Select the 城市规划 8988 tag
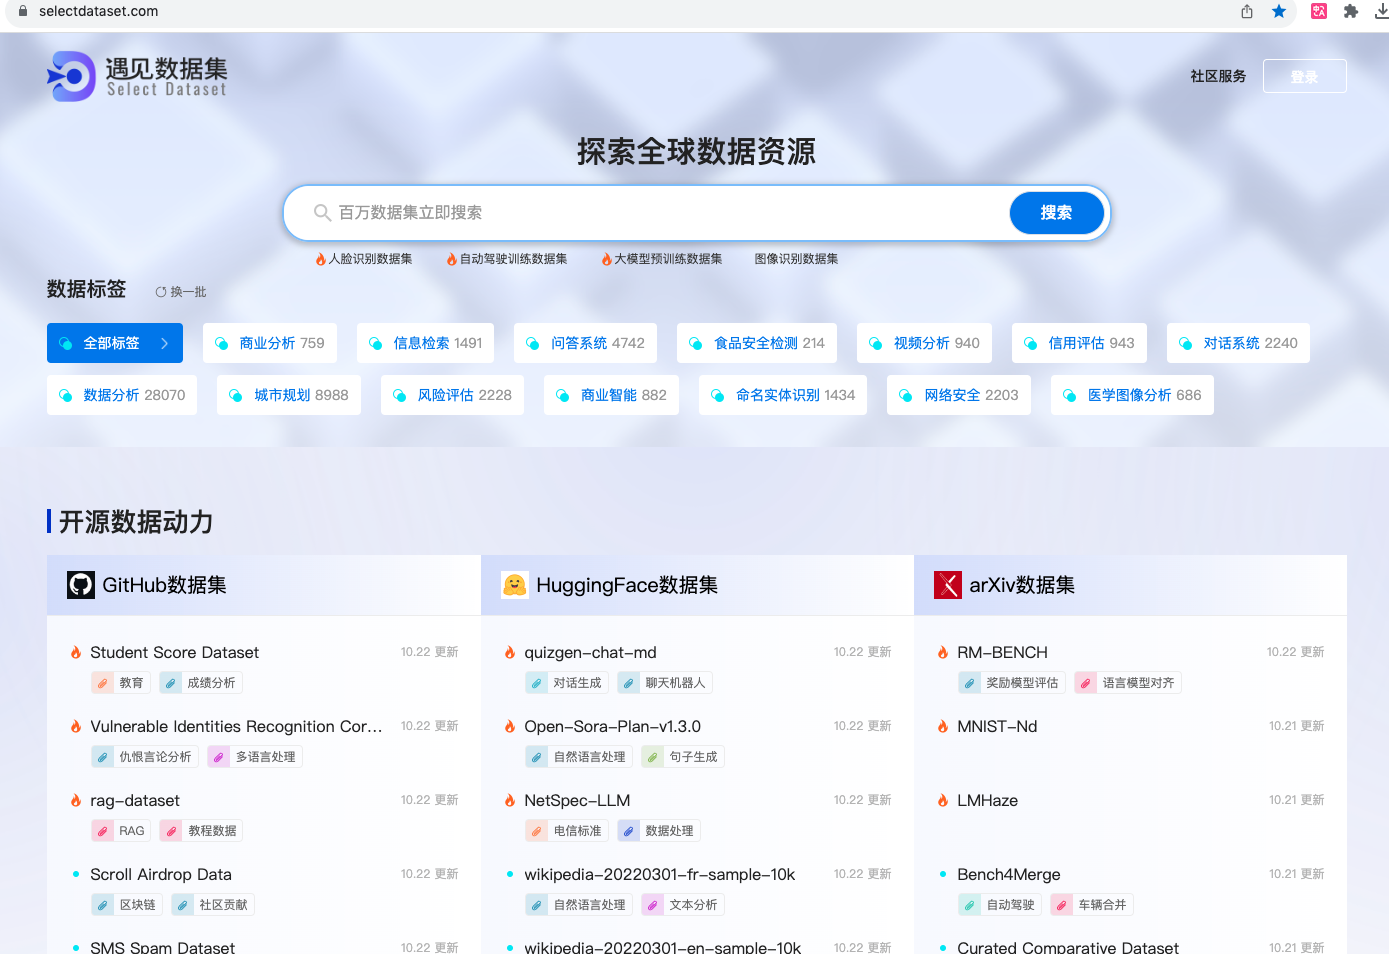Viewport: 1389px width, 954px height. pos(289,395)
